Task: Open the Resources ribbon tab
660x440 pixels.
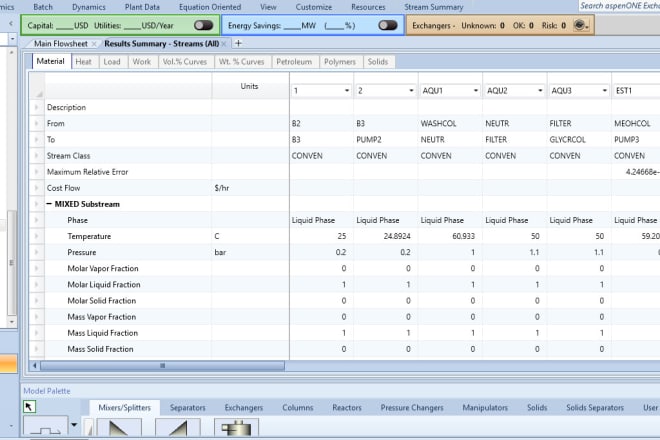Action: [368, 7]
